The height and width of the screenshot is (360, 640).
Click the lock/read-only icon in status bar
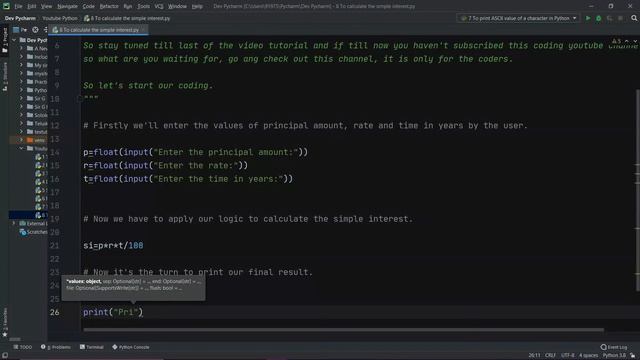tap(632, 356)
